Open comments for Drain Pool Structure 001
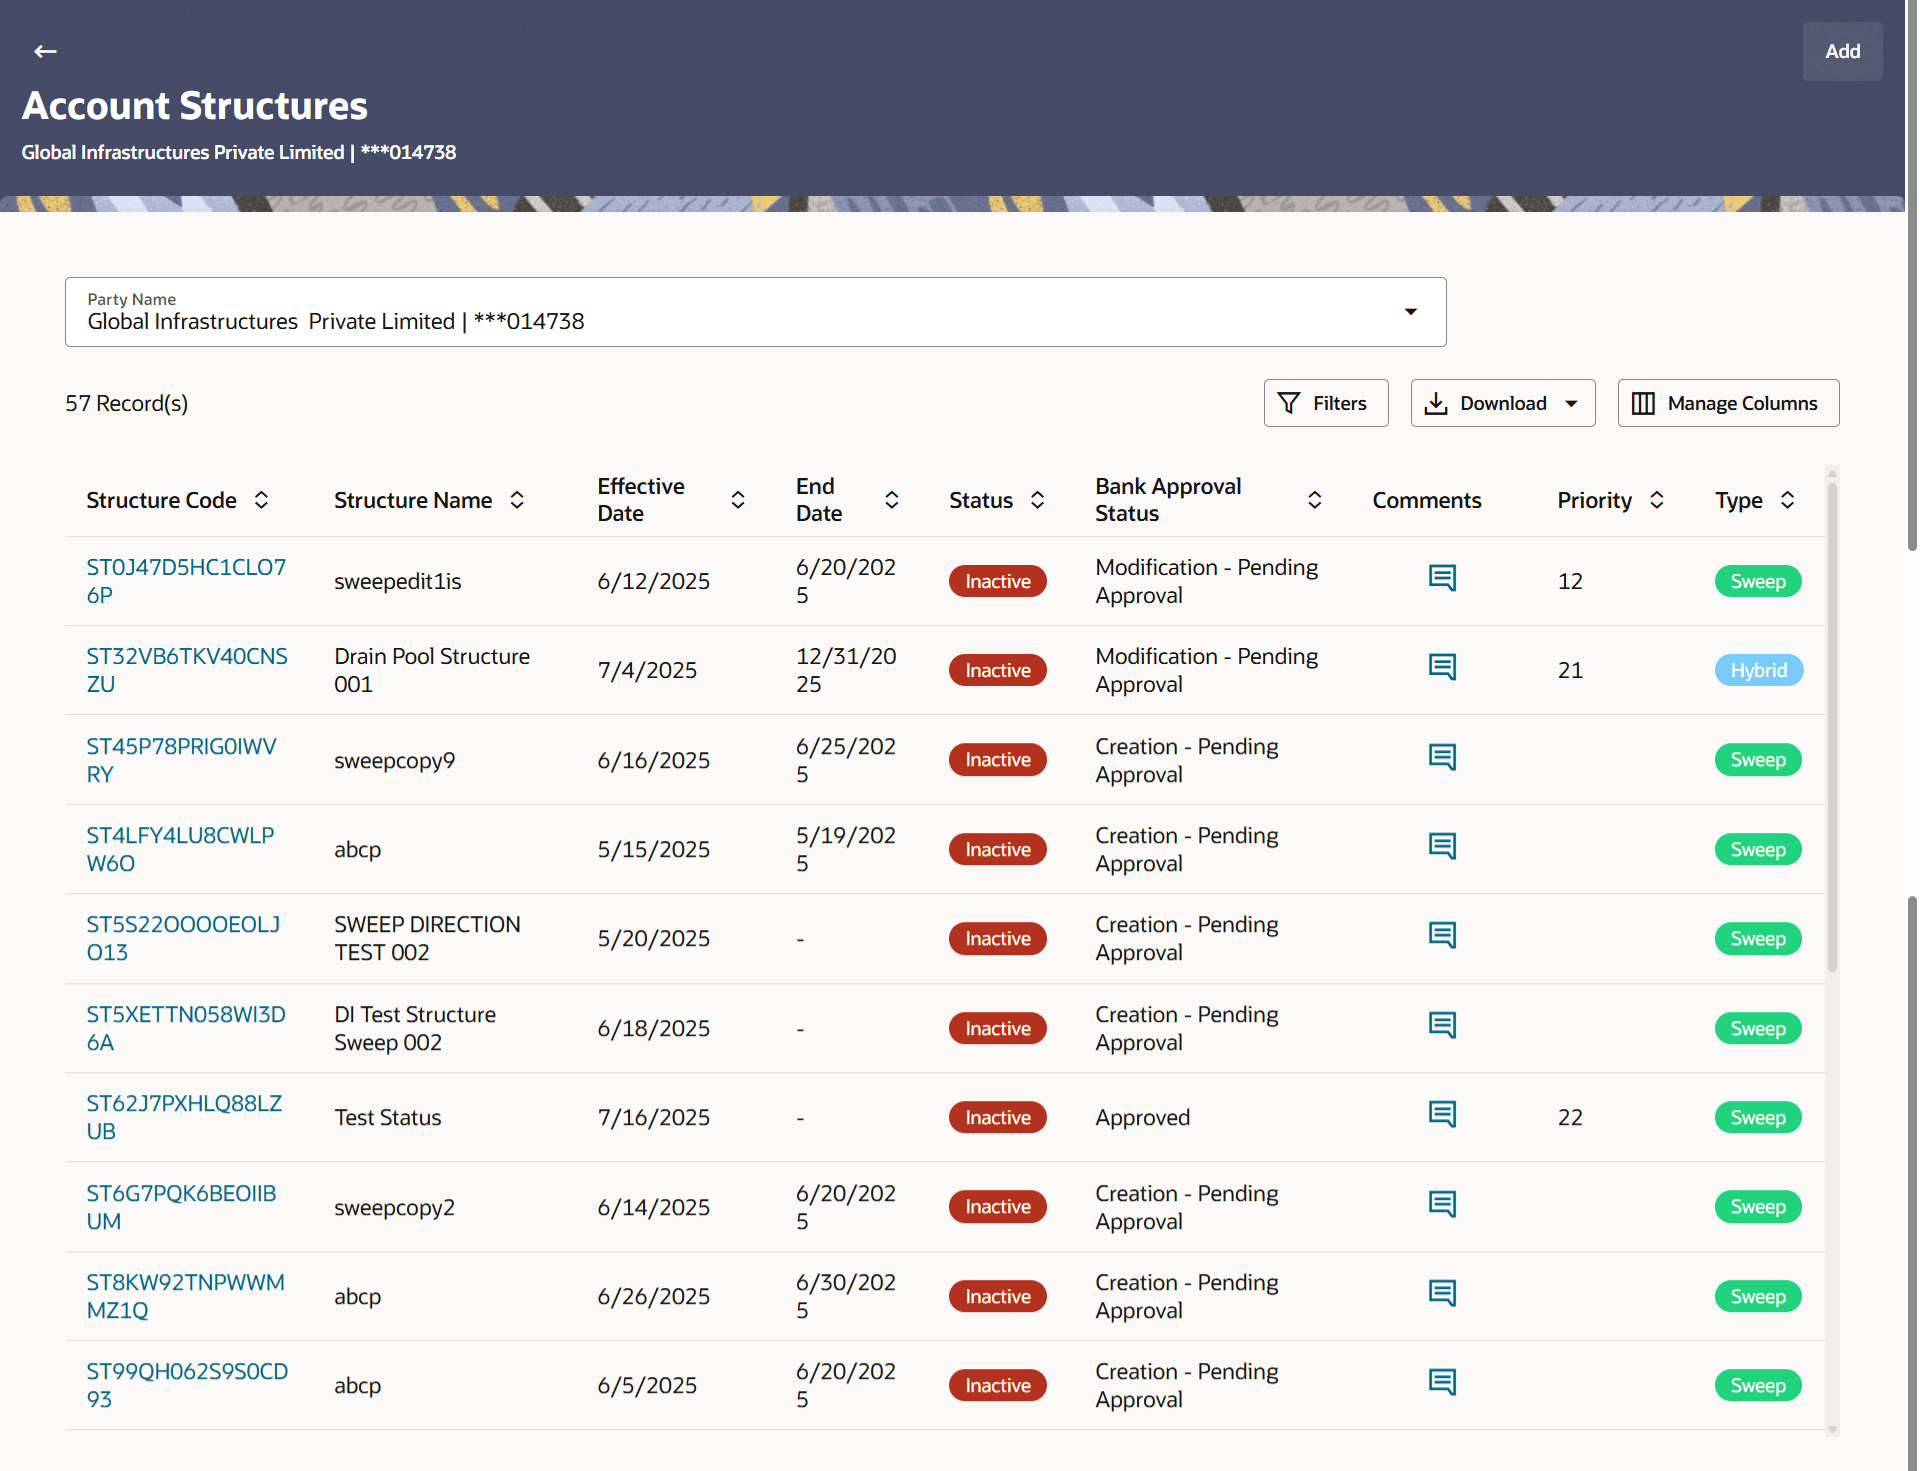This screenshot has height=1471, width=1920. coord(1441,668)
